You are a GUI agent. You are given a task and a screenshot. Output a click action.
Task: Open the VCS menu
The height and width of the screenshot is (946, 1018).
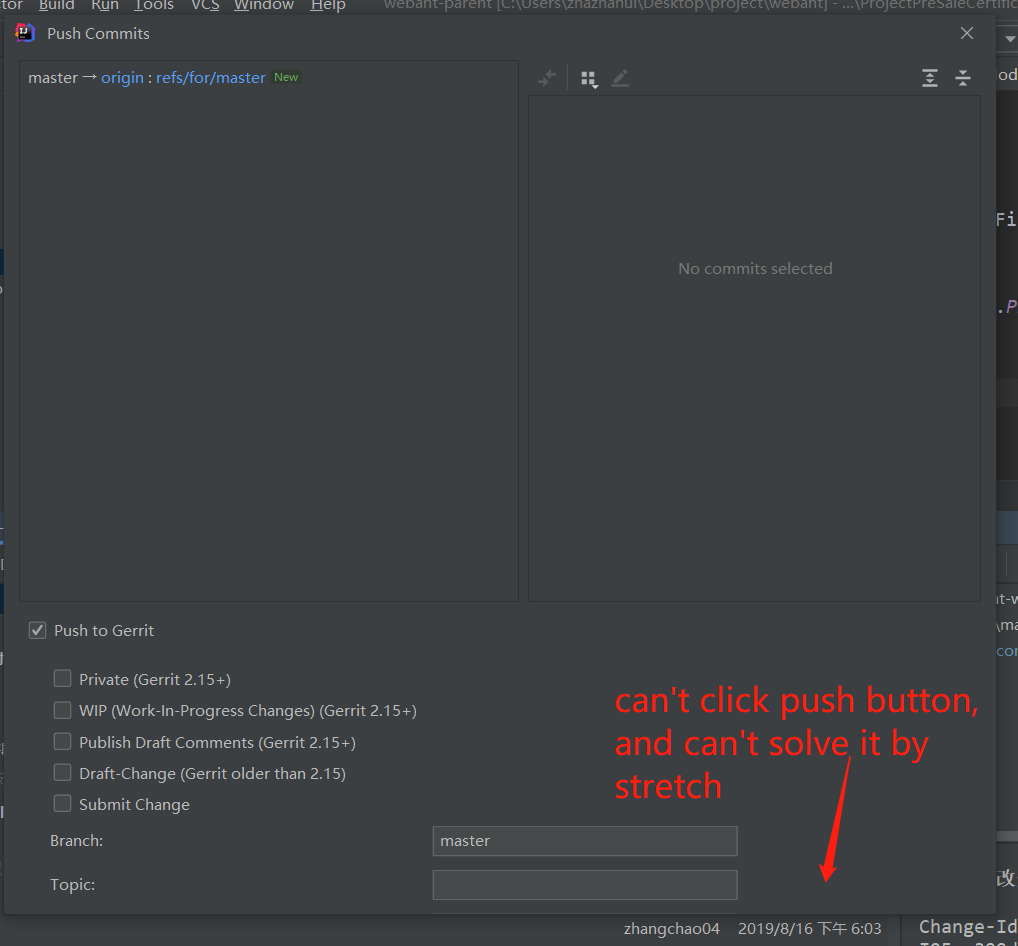(205, 6)
